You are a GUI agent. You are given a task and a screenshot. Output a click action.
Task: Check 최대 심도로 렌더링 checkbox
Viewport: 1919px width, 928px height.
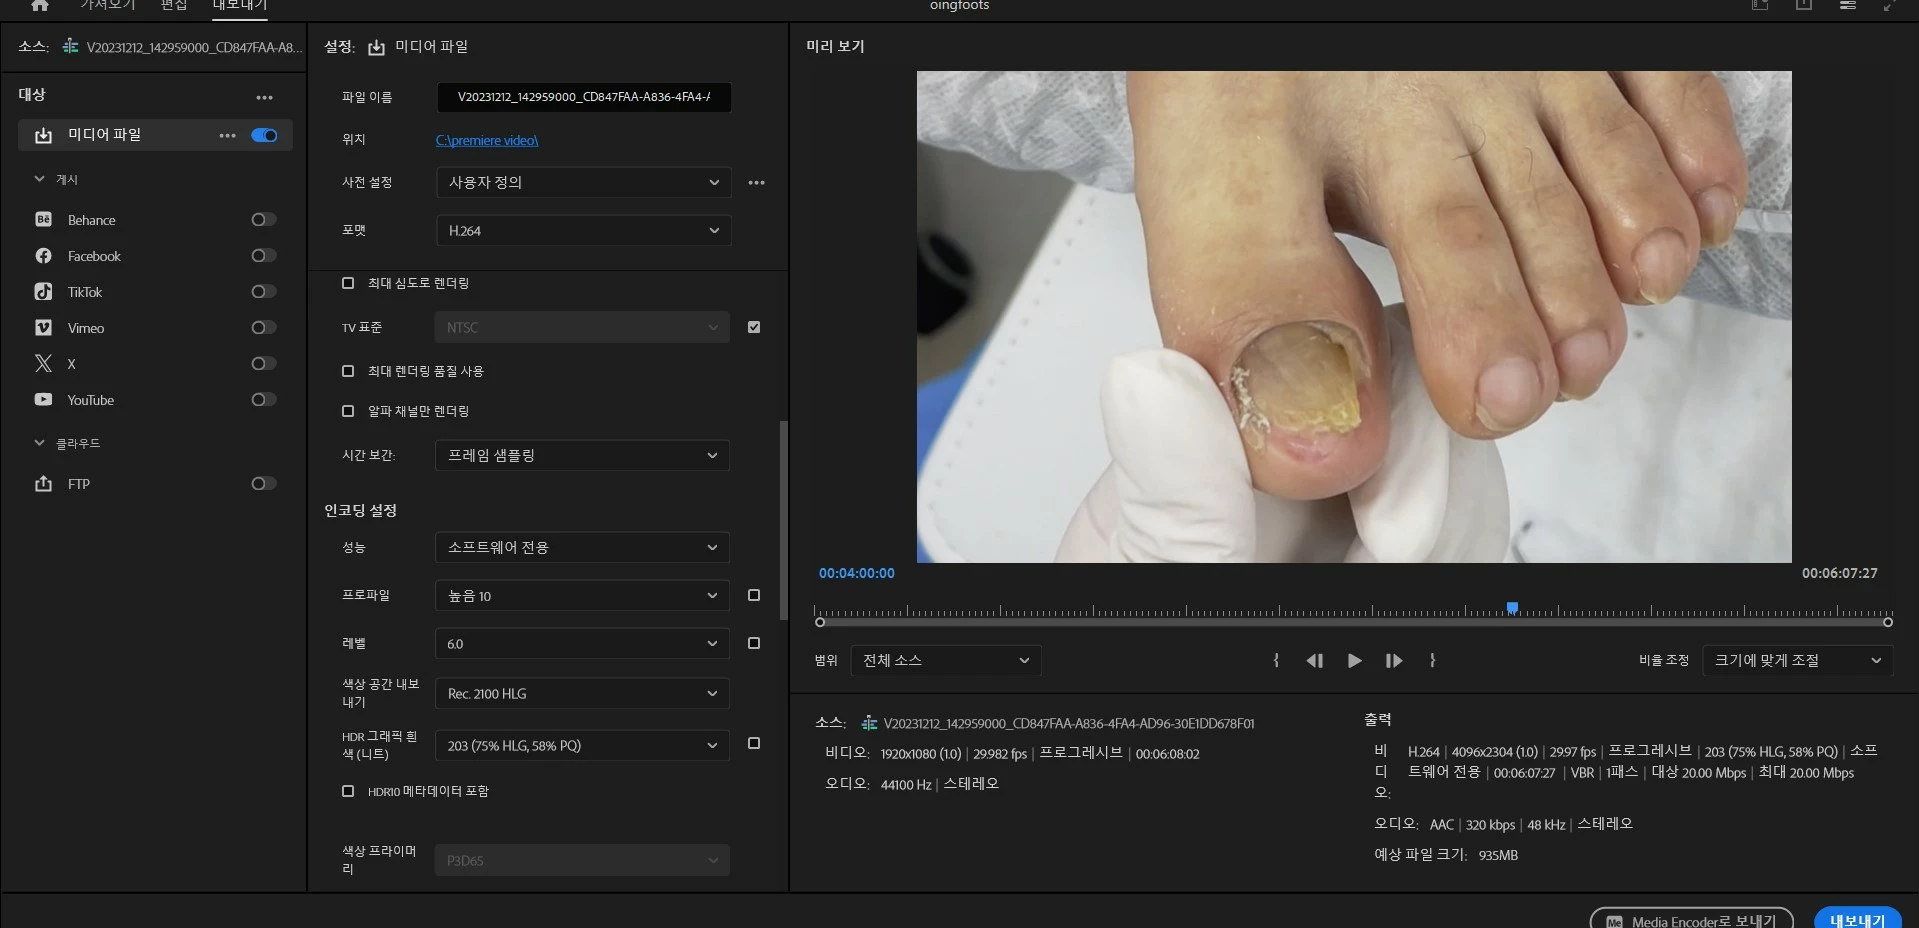coord(348,283)
